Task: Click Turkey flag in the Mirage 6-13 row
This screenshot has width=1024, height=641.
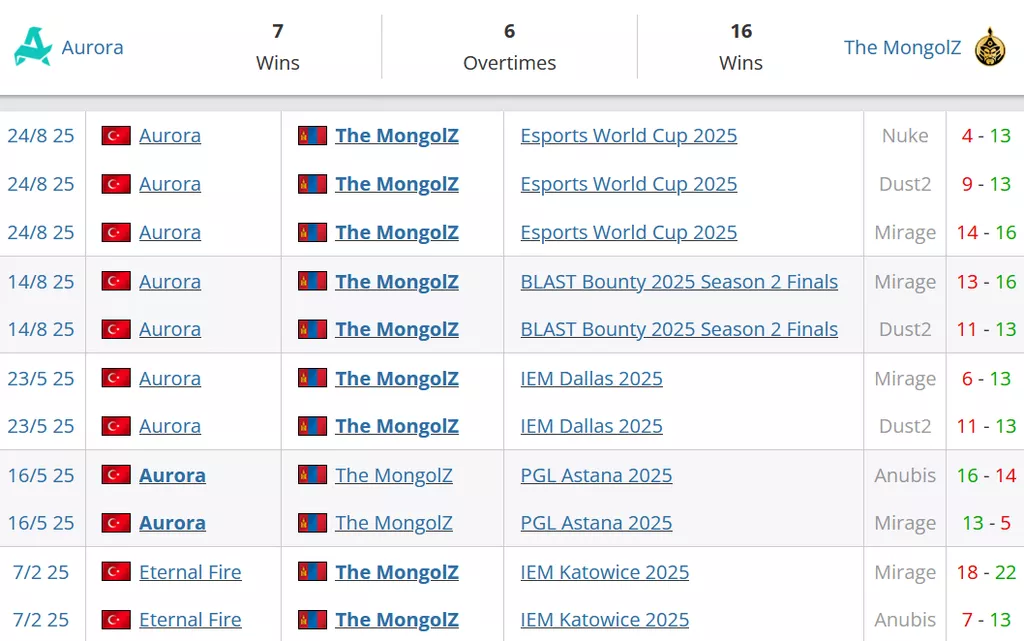Action: click(x=116, y=379)
